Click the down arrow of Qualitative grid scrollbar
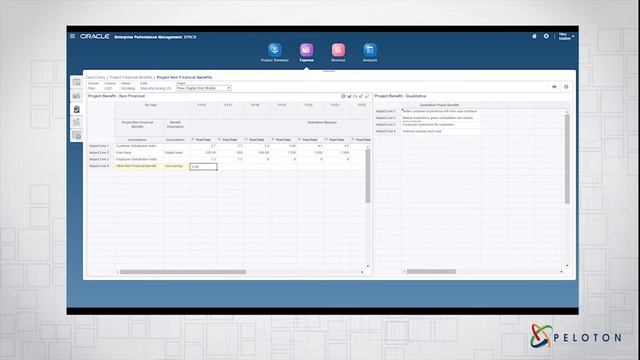 click(567, 266)
